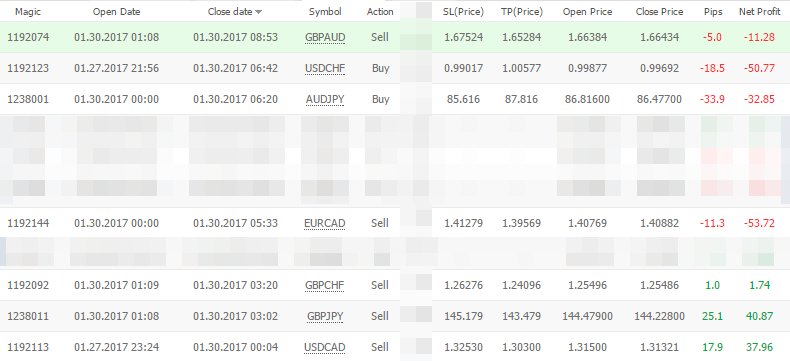The height and width of the screenshot is (361, 790).
Task: Open the USDCHF symbol link
Action: coord(325,68)
